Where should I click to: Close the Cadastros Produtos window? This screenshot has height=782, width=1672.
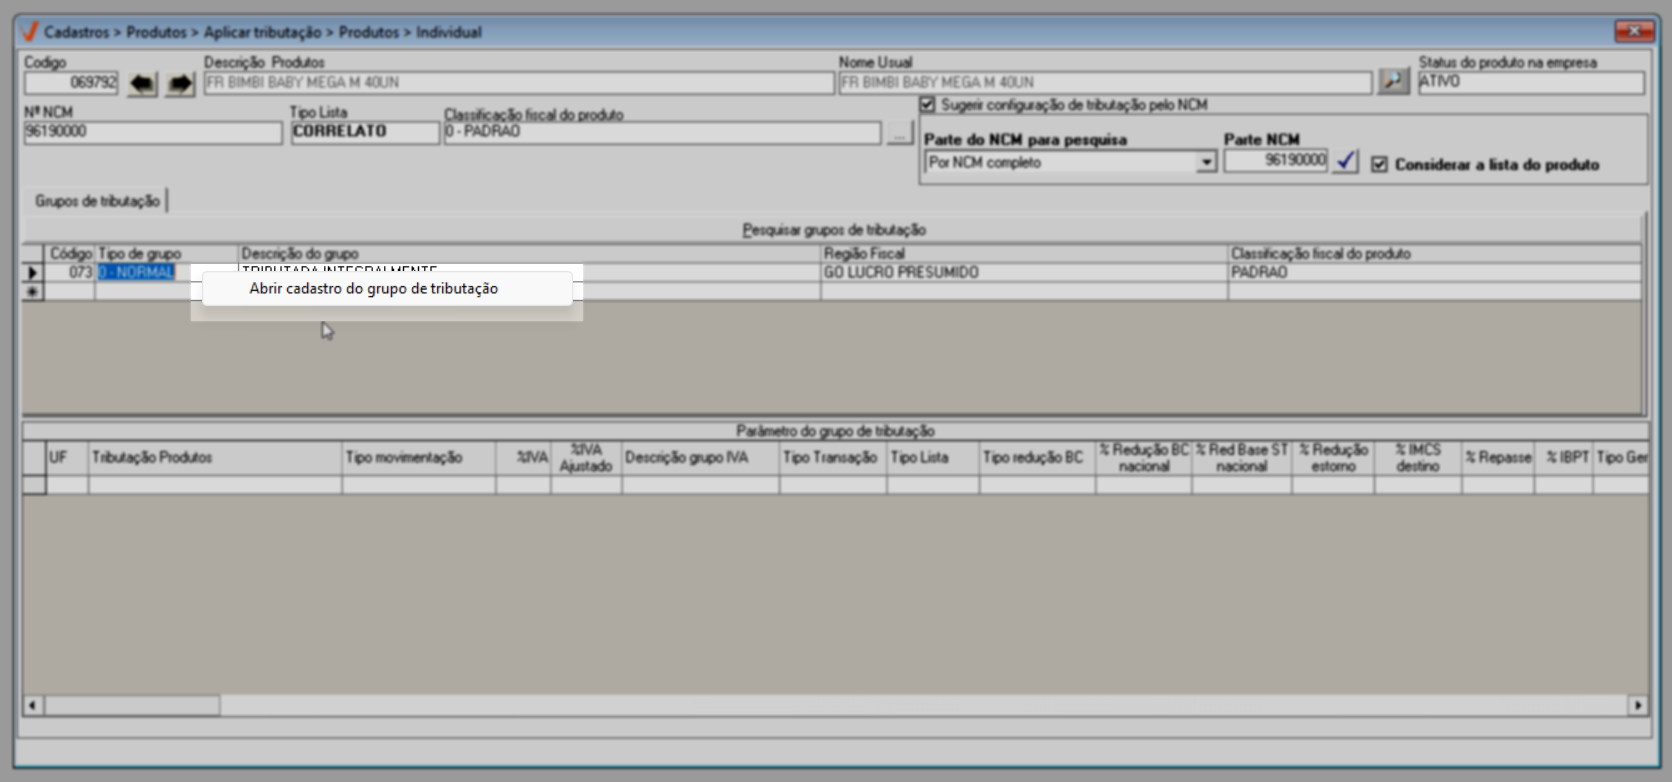point(1634,31)
